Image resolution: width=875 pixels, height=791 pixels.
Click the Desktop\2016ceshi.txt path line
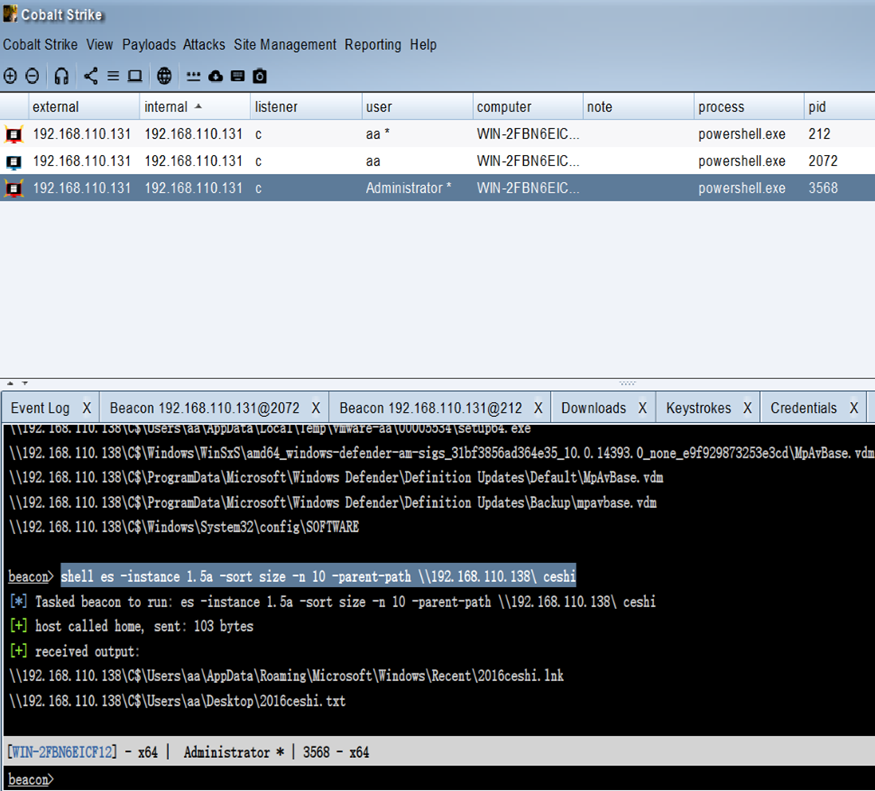177,701
